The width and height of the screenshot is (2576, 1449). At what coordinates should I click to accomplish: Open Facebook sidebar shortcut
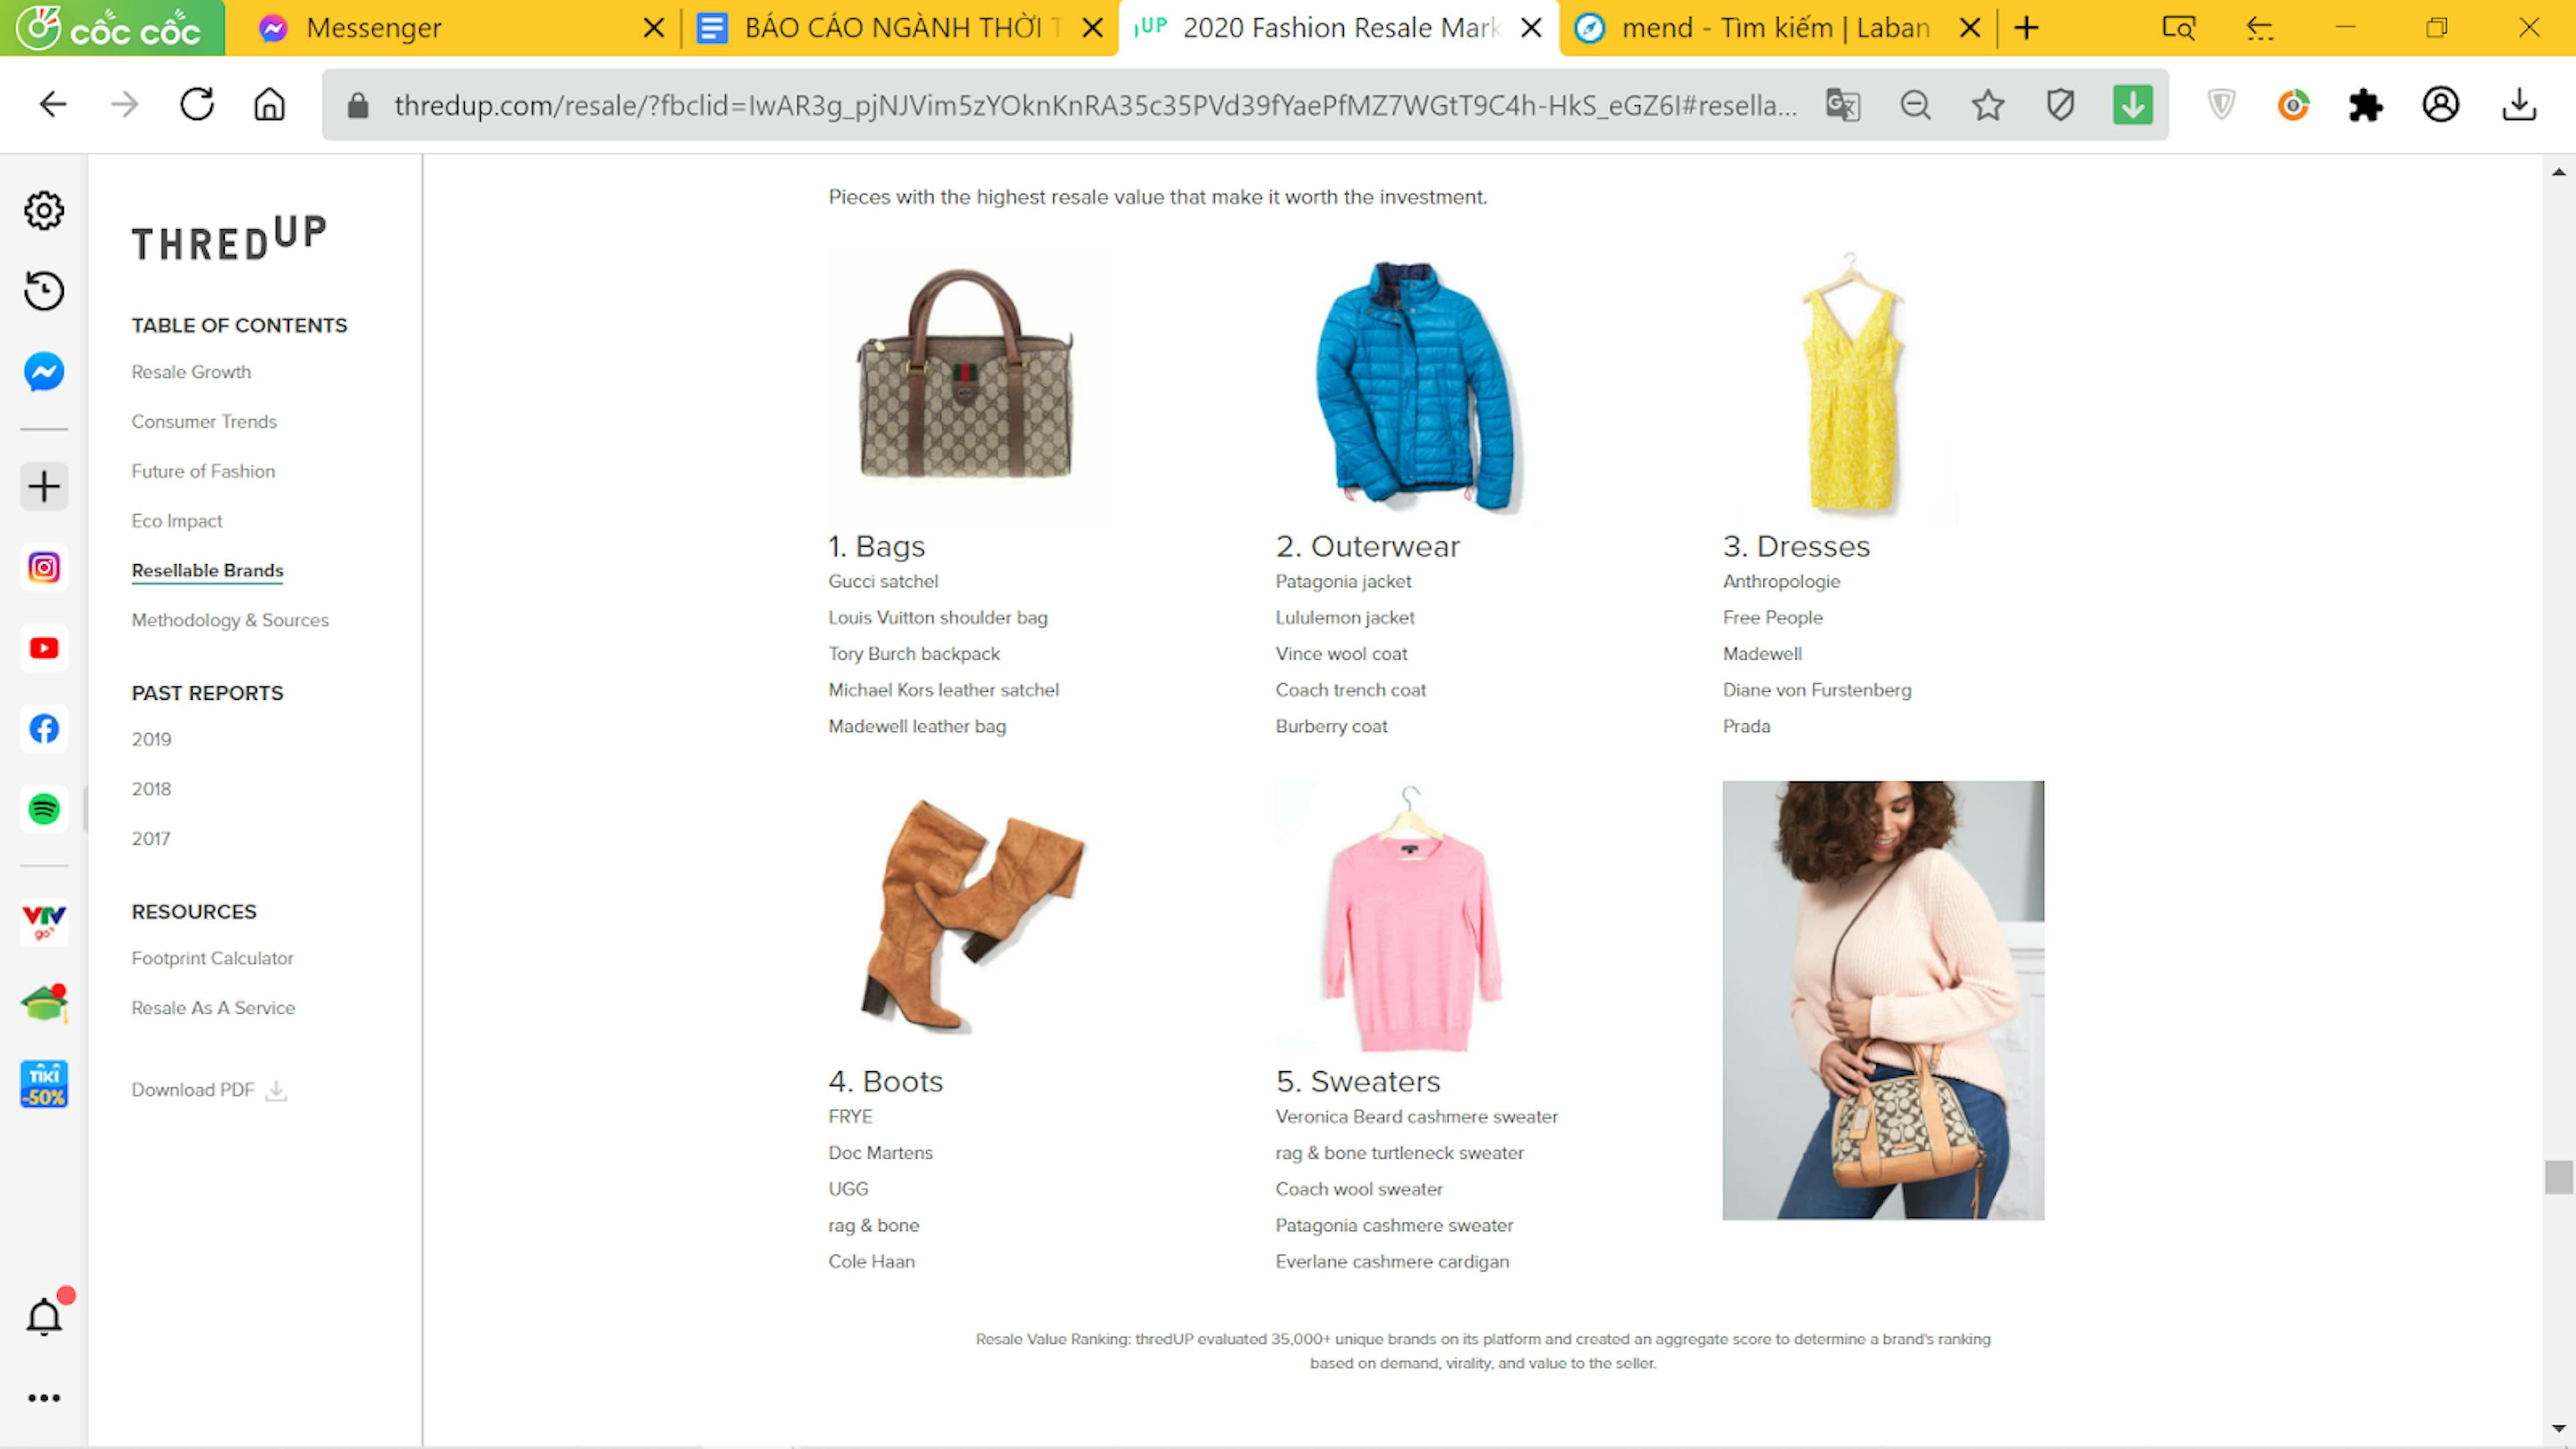[44, 729]
